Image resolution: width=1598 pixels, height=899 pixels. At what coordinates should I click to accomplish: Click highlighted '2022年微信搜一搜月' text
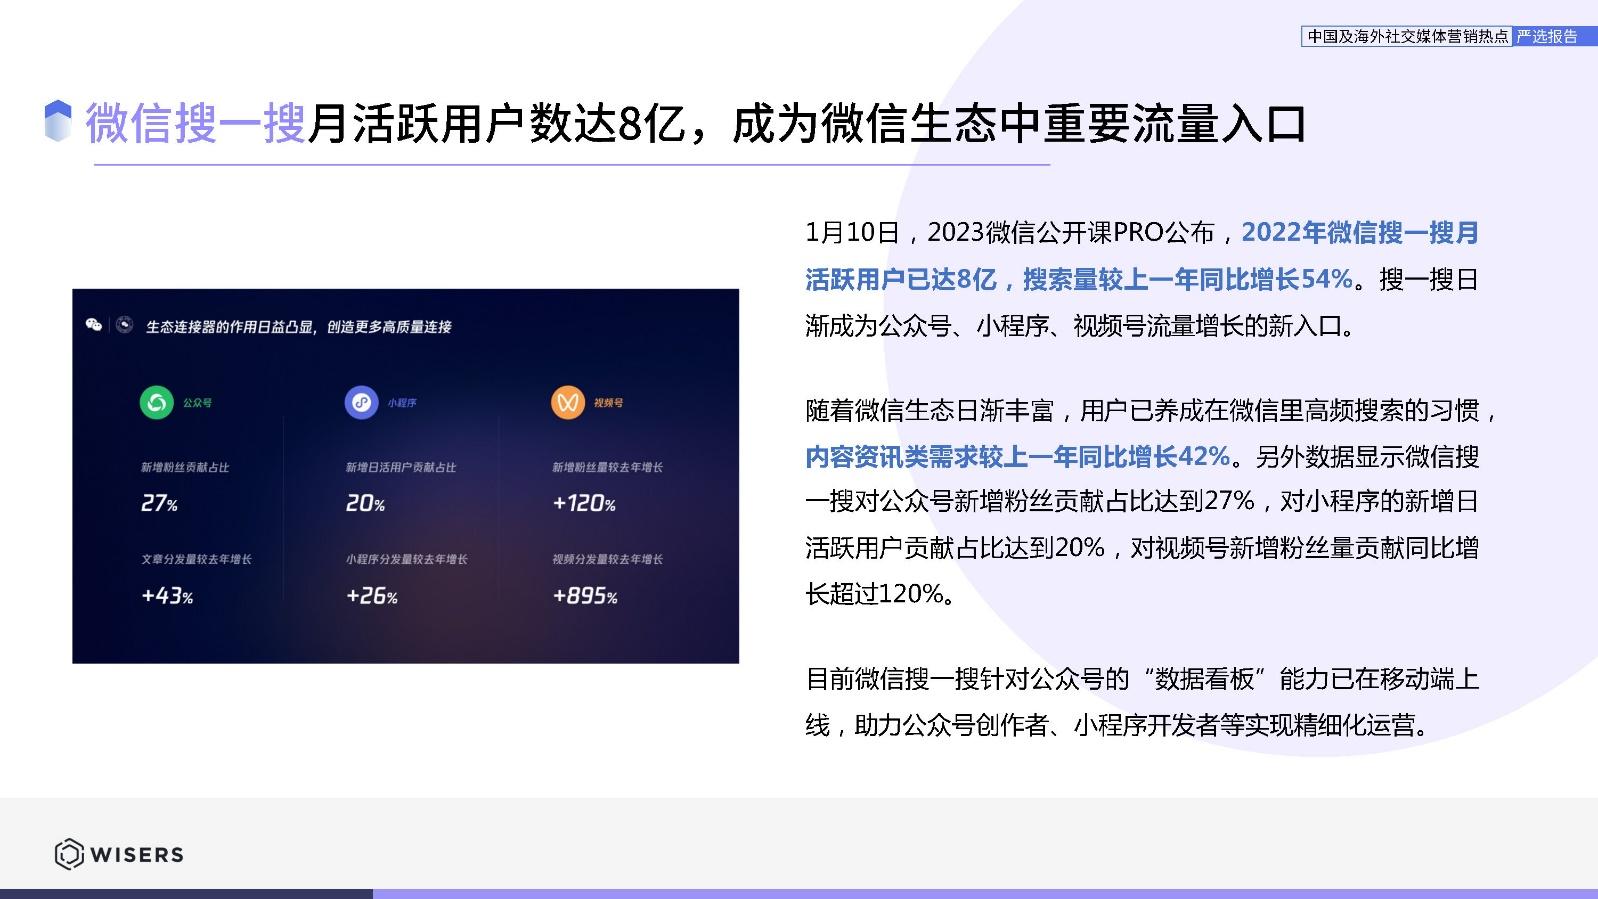1360,233
